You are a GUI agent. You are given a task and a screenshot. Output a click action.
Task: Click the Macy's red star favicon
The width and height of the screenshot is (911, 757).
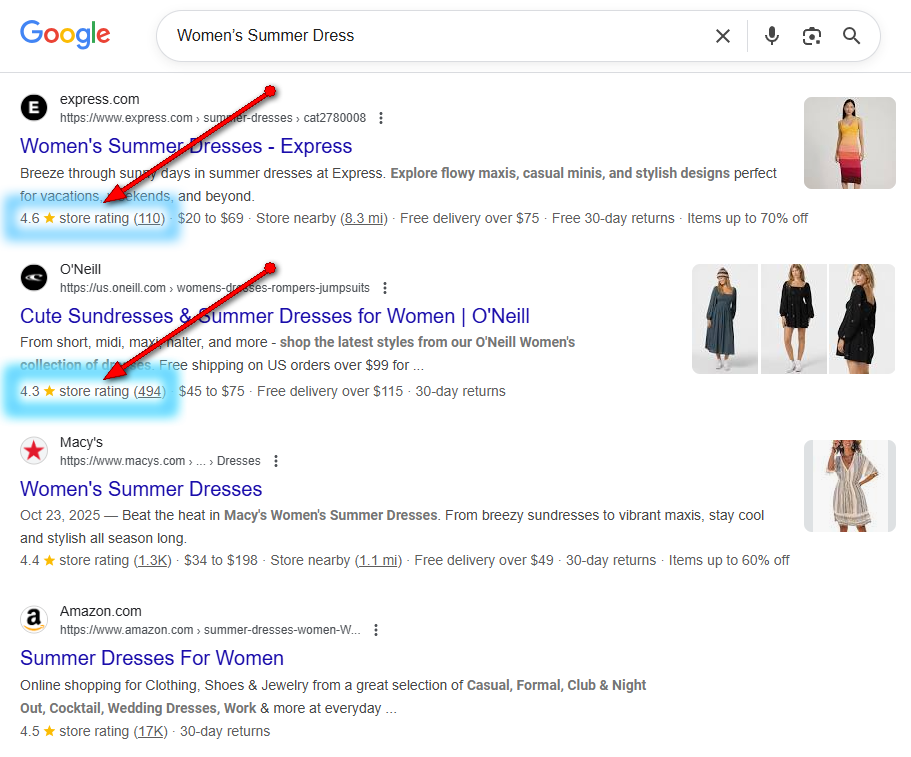[33, 450]
